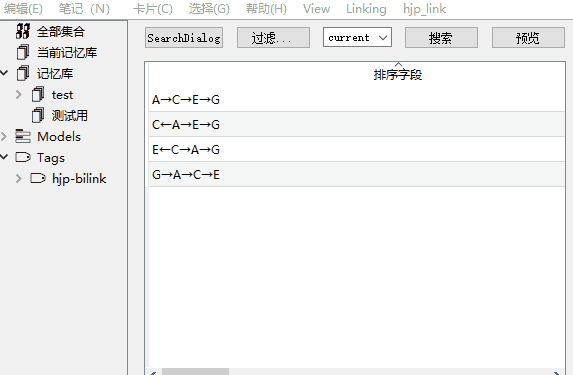Open the hjp_link menu

point(424,9)
